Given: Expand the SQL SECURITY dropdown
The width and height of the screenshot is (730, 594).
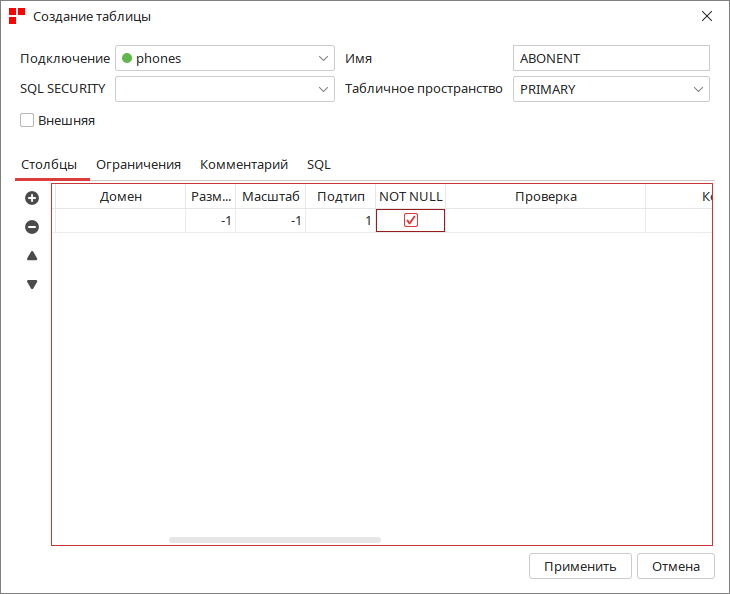Looking at the screenshot, I should 225,89.
